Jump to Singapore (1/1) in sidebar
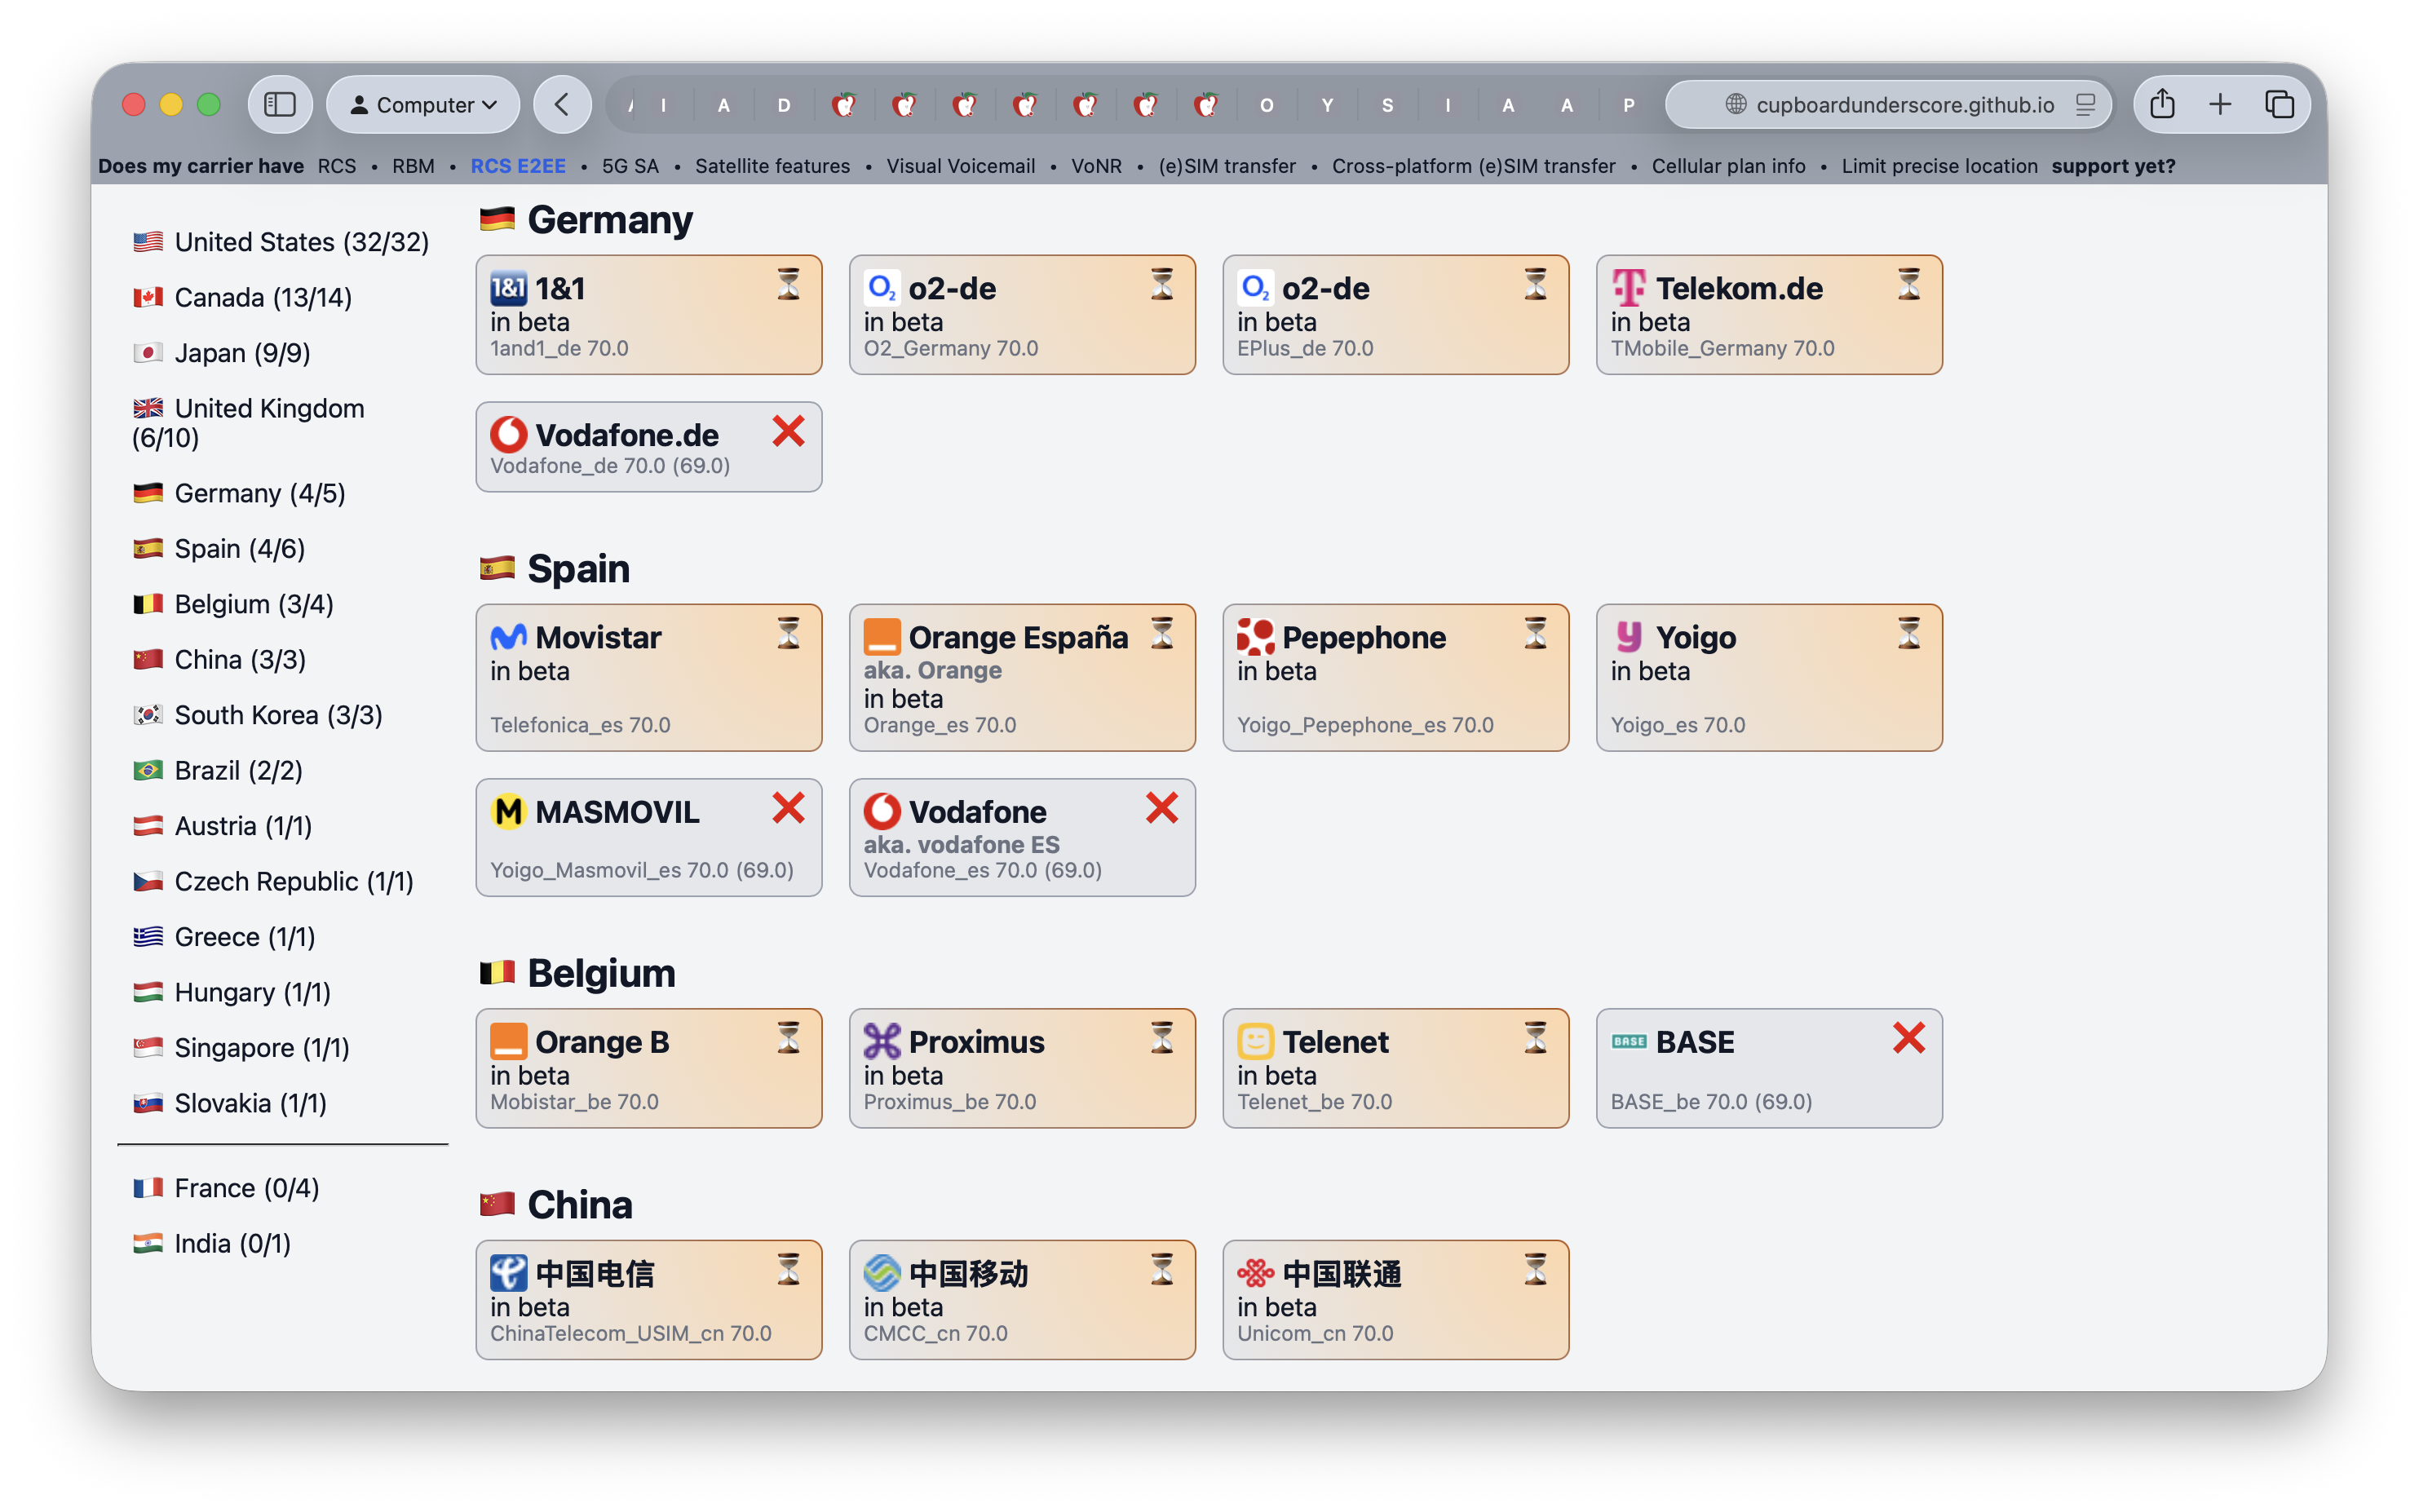This screenshot has height=1512, width=2419. click(x=241, y=1047)
